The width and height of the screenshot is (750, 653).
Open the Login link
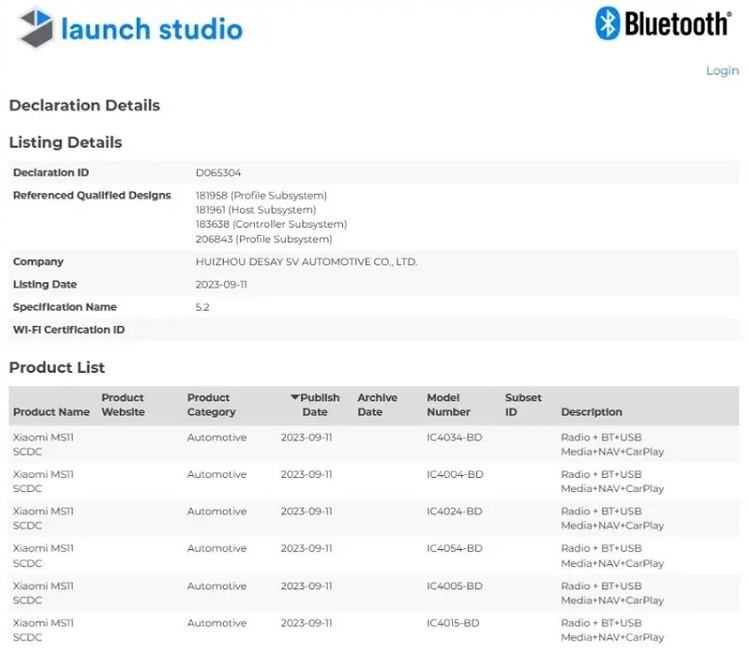pyautogui.click(x=722, y=70)
